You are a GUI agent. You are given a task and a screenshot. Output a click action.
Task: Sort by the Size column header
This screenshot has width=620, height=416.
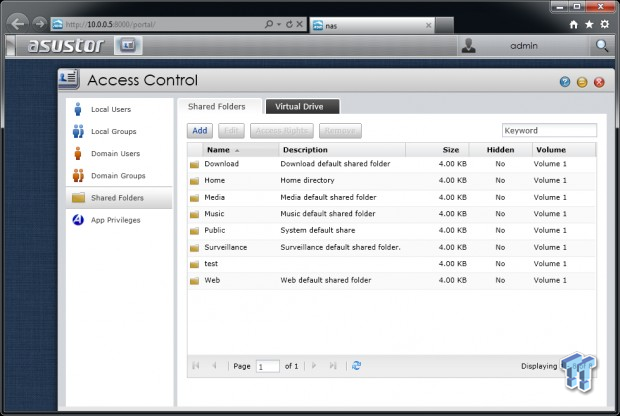pyautogui.click(x=437, y=150)
